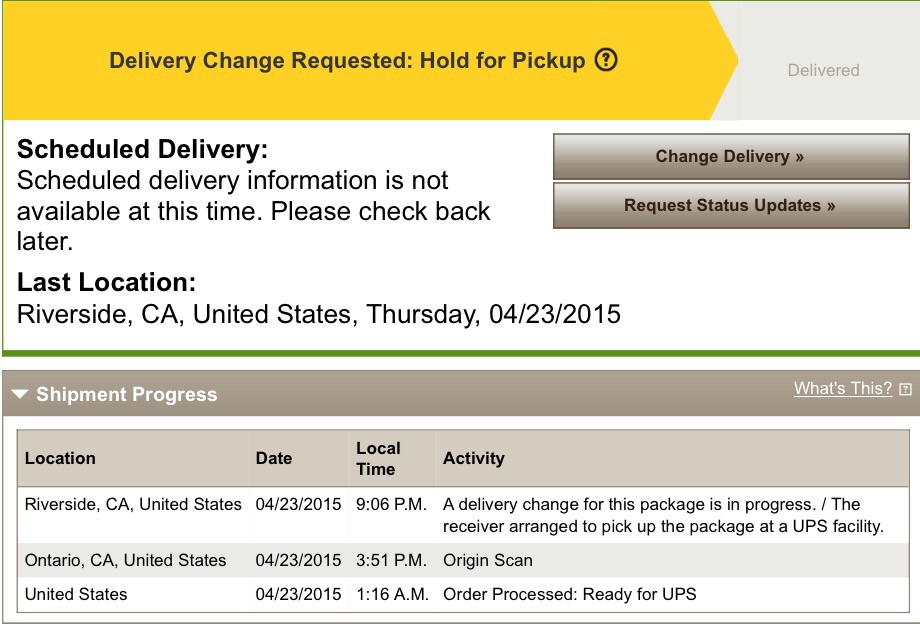Image resolution: width=920 pixels, height=624 pixels.
Task: Click the question mark icon beside What's This
Action: (907, 389)
